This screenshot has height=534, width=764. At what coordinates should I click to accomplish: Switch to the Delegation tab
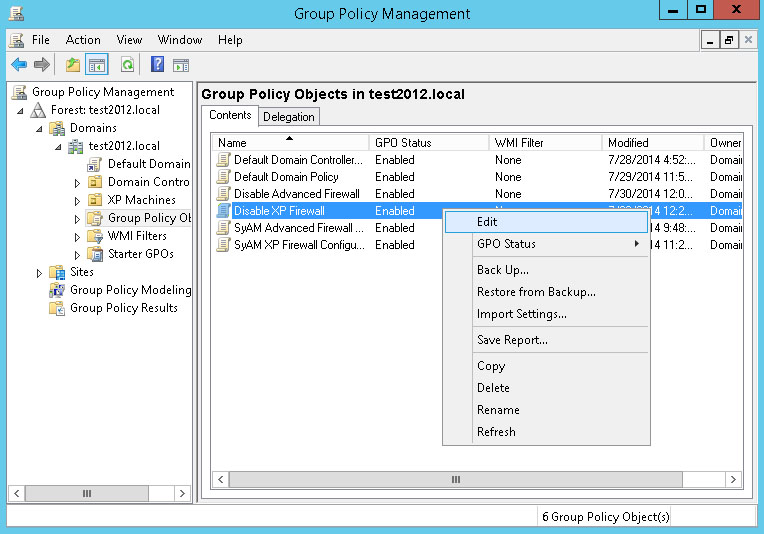point(289,117)
